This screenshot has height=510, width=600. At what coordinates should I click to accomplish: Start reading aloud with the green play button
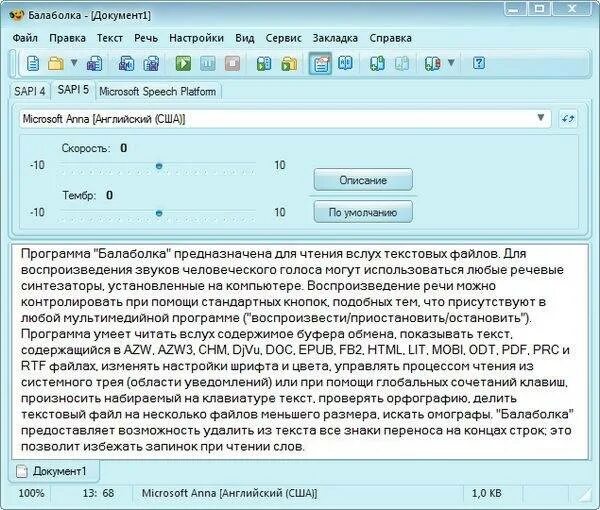point(183,63)
